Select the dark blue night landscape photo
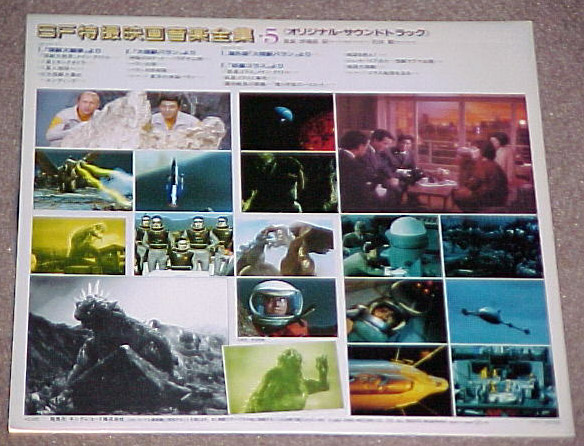This screenshot has height=446, width=584. [492, 247]
